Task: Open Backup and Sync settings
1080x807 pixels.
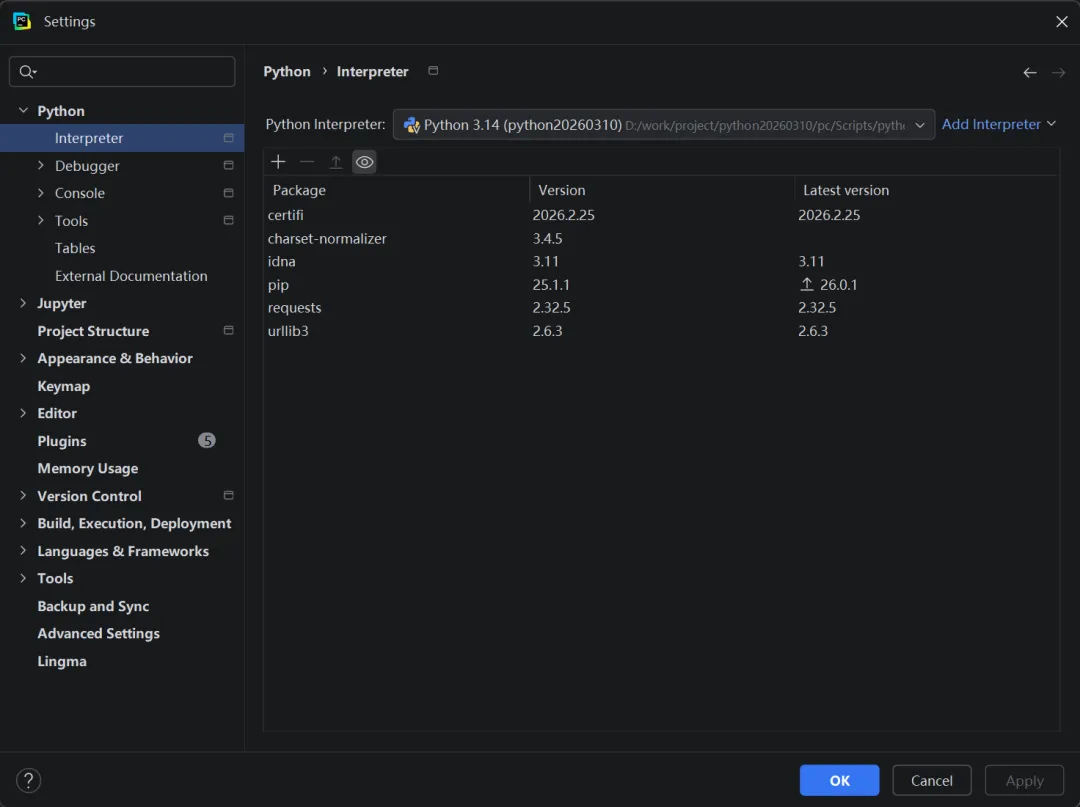Action: pos(122,606)
